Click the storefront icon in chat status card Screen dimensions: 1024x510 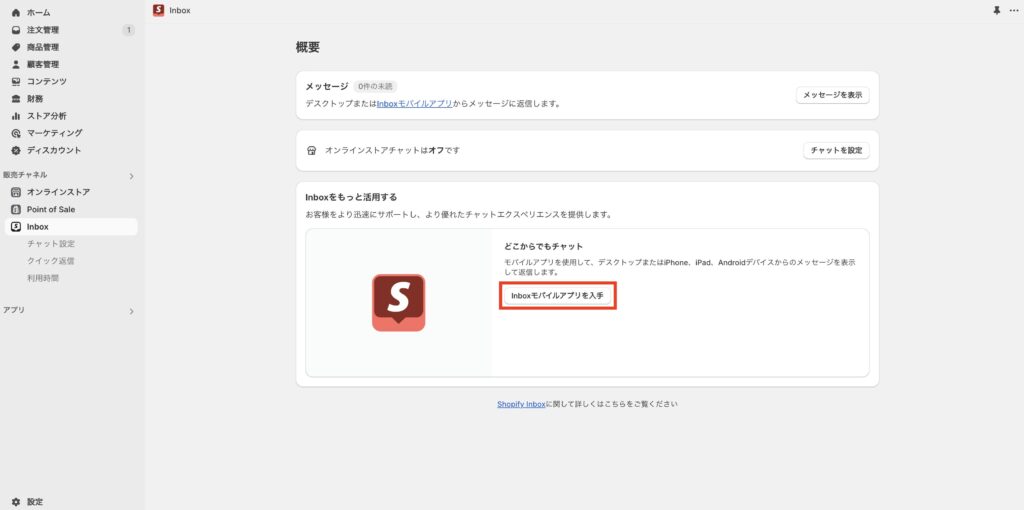(312, 150)
